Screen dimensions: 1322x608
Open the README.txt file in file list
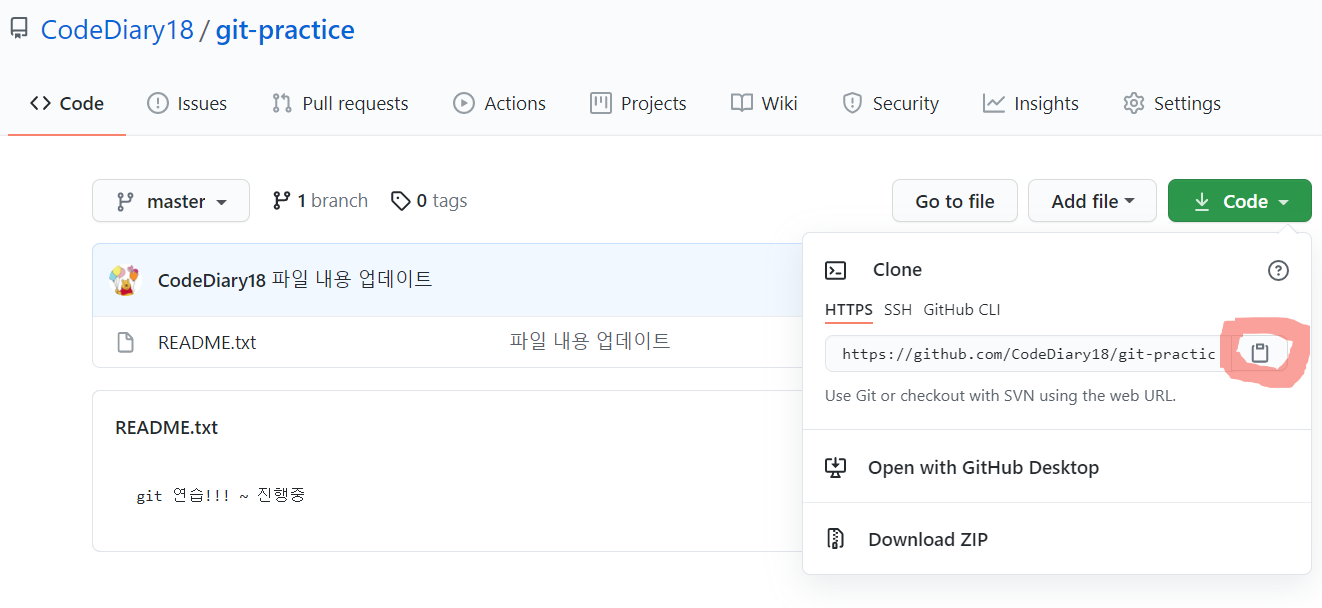pyautogui.click(x=207, y=342)
